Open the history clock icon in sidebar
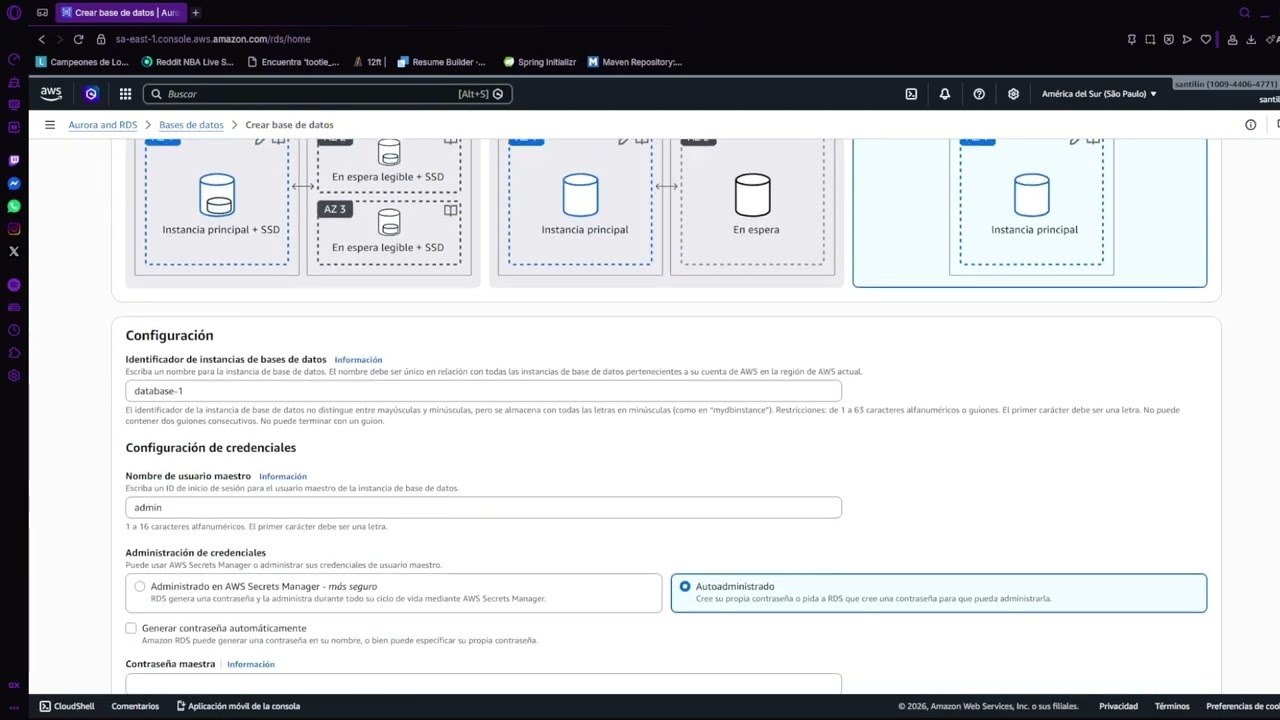Image resolution: width=1280 pixels, height=720 pixels. click(x=14, y=330)
